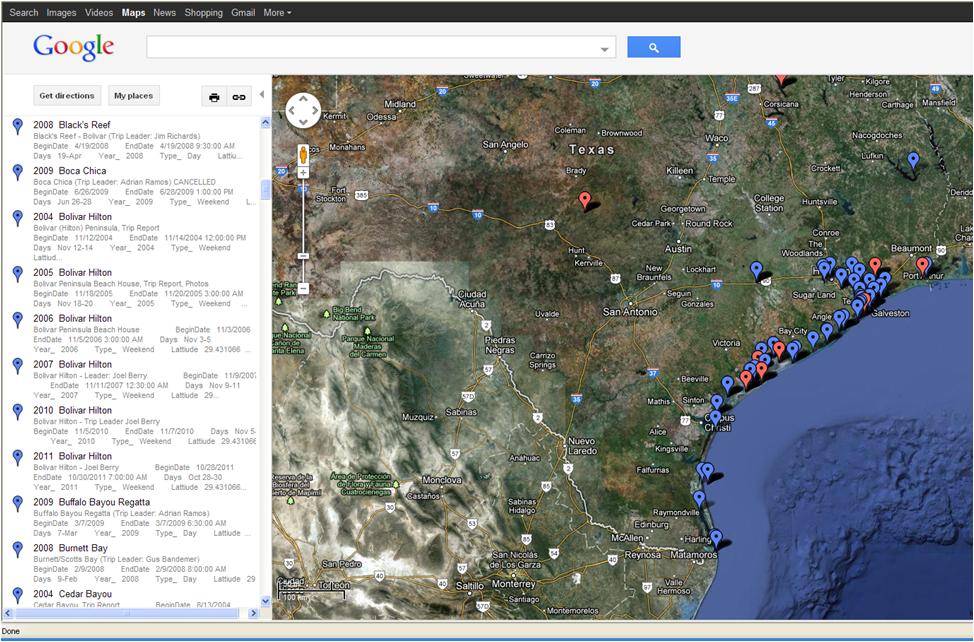Click the pin icon beside 2009 Boca Chica
The image size is (974, 642).
[18, 172]
